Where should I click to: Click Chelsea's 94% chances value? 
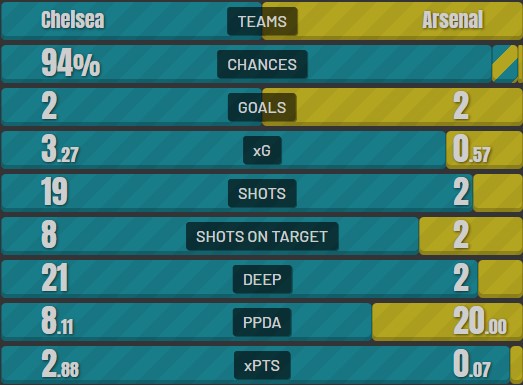71,63
